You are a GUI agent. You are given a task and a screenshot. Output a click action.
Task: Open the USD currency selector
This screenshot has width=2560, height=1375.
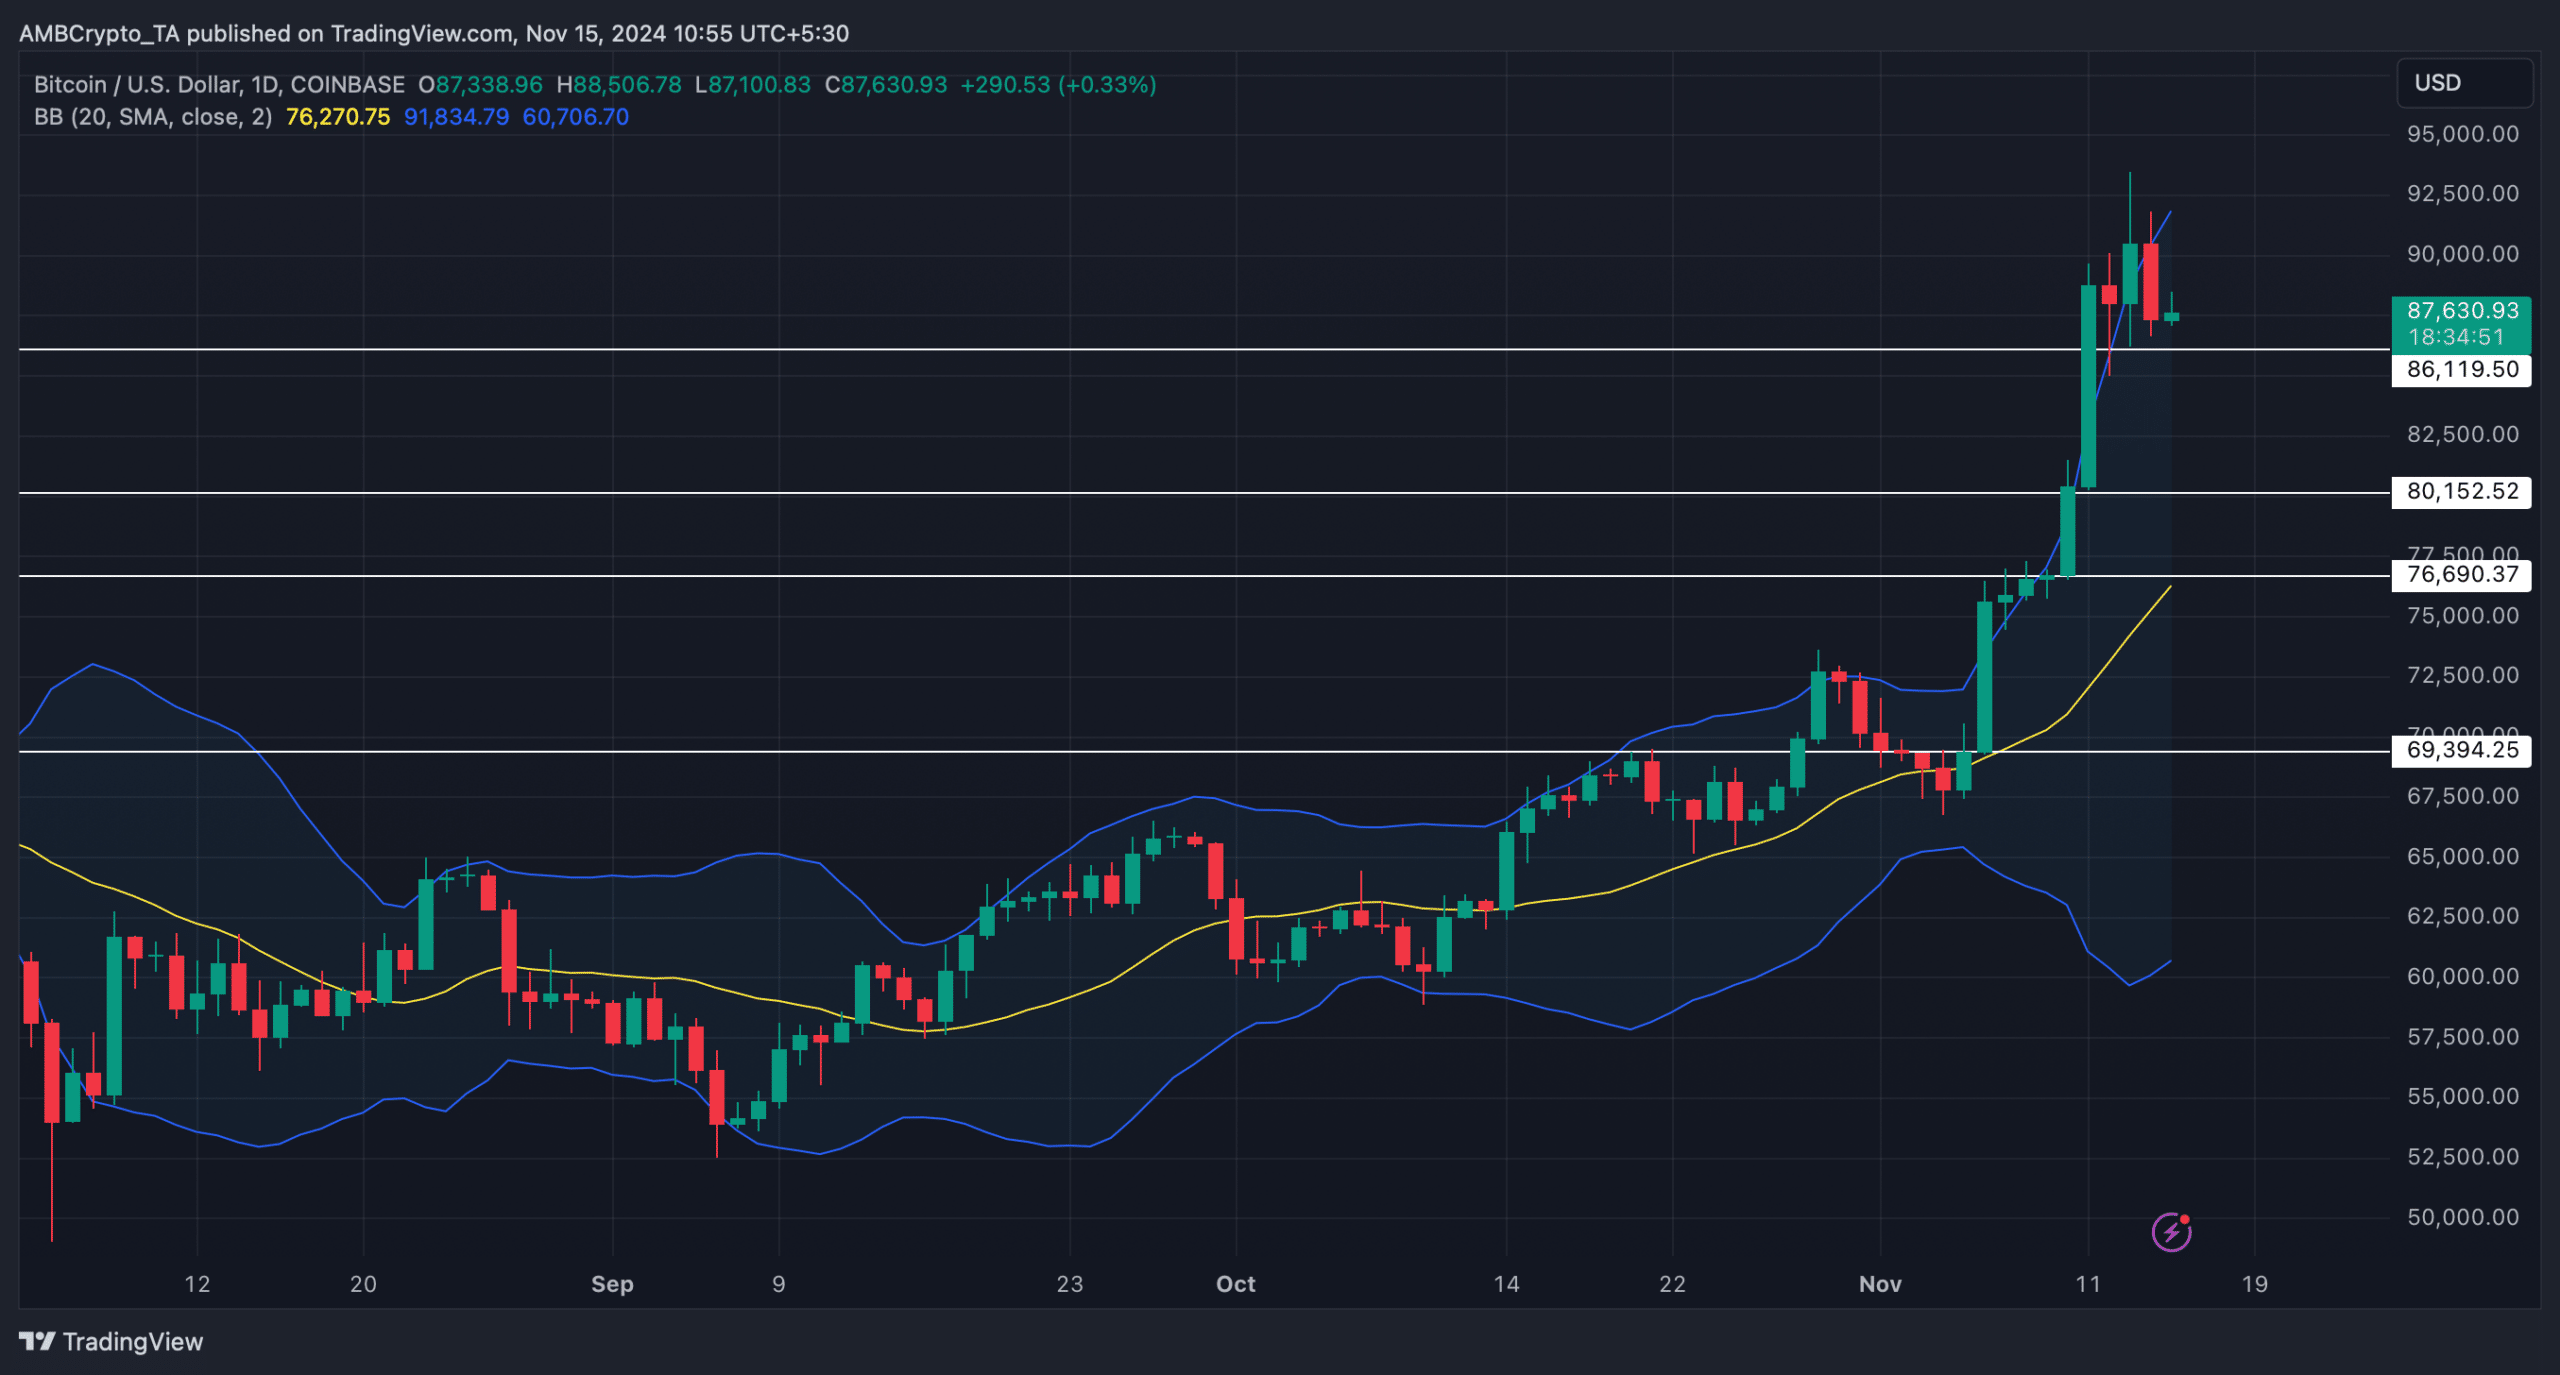2464,83
